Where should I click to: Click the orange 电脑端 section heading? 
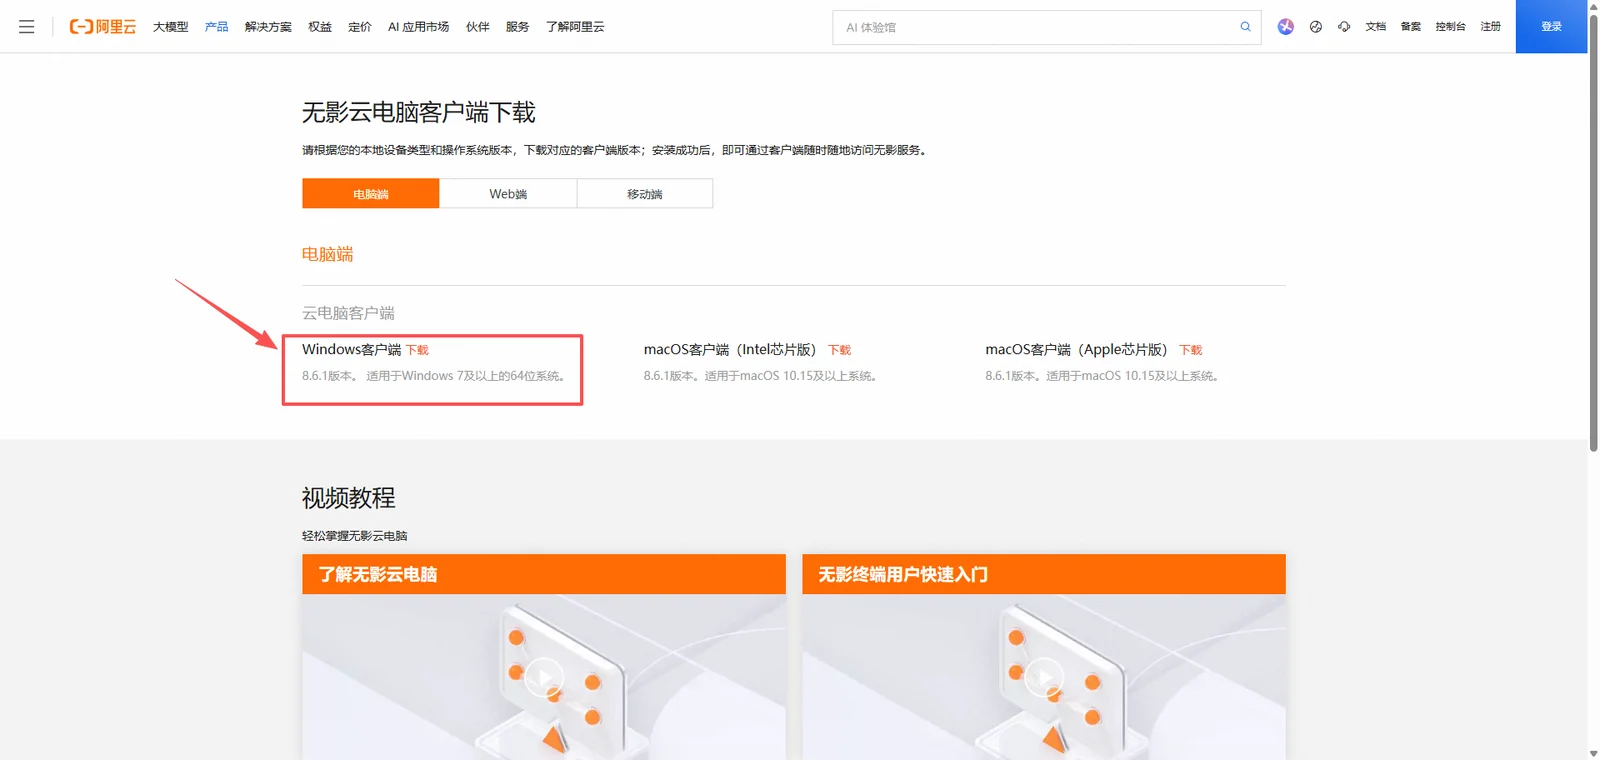click(328, 254)
